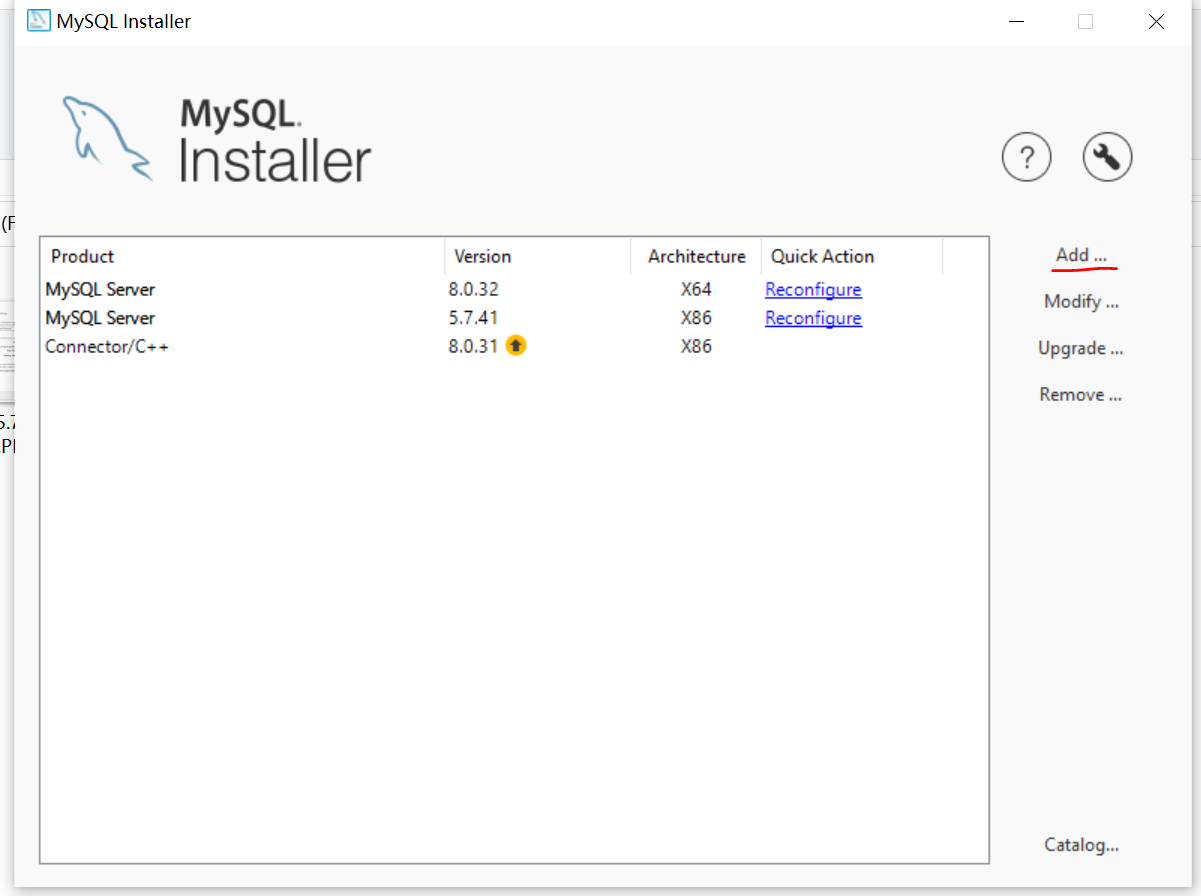
Task: Close the MySQL Installer window
Action: coord(1156,21)
